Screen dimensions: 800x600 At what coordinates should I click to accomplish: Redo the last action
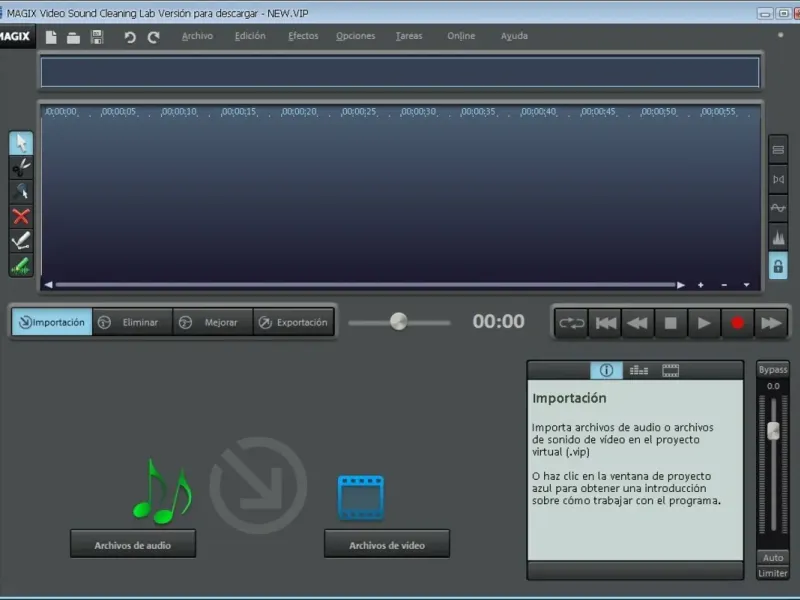pyautogui.click(x=153, y=37)
